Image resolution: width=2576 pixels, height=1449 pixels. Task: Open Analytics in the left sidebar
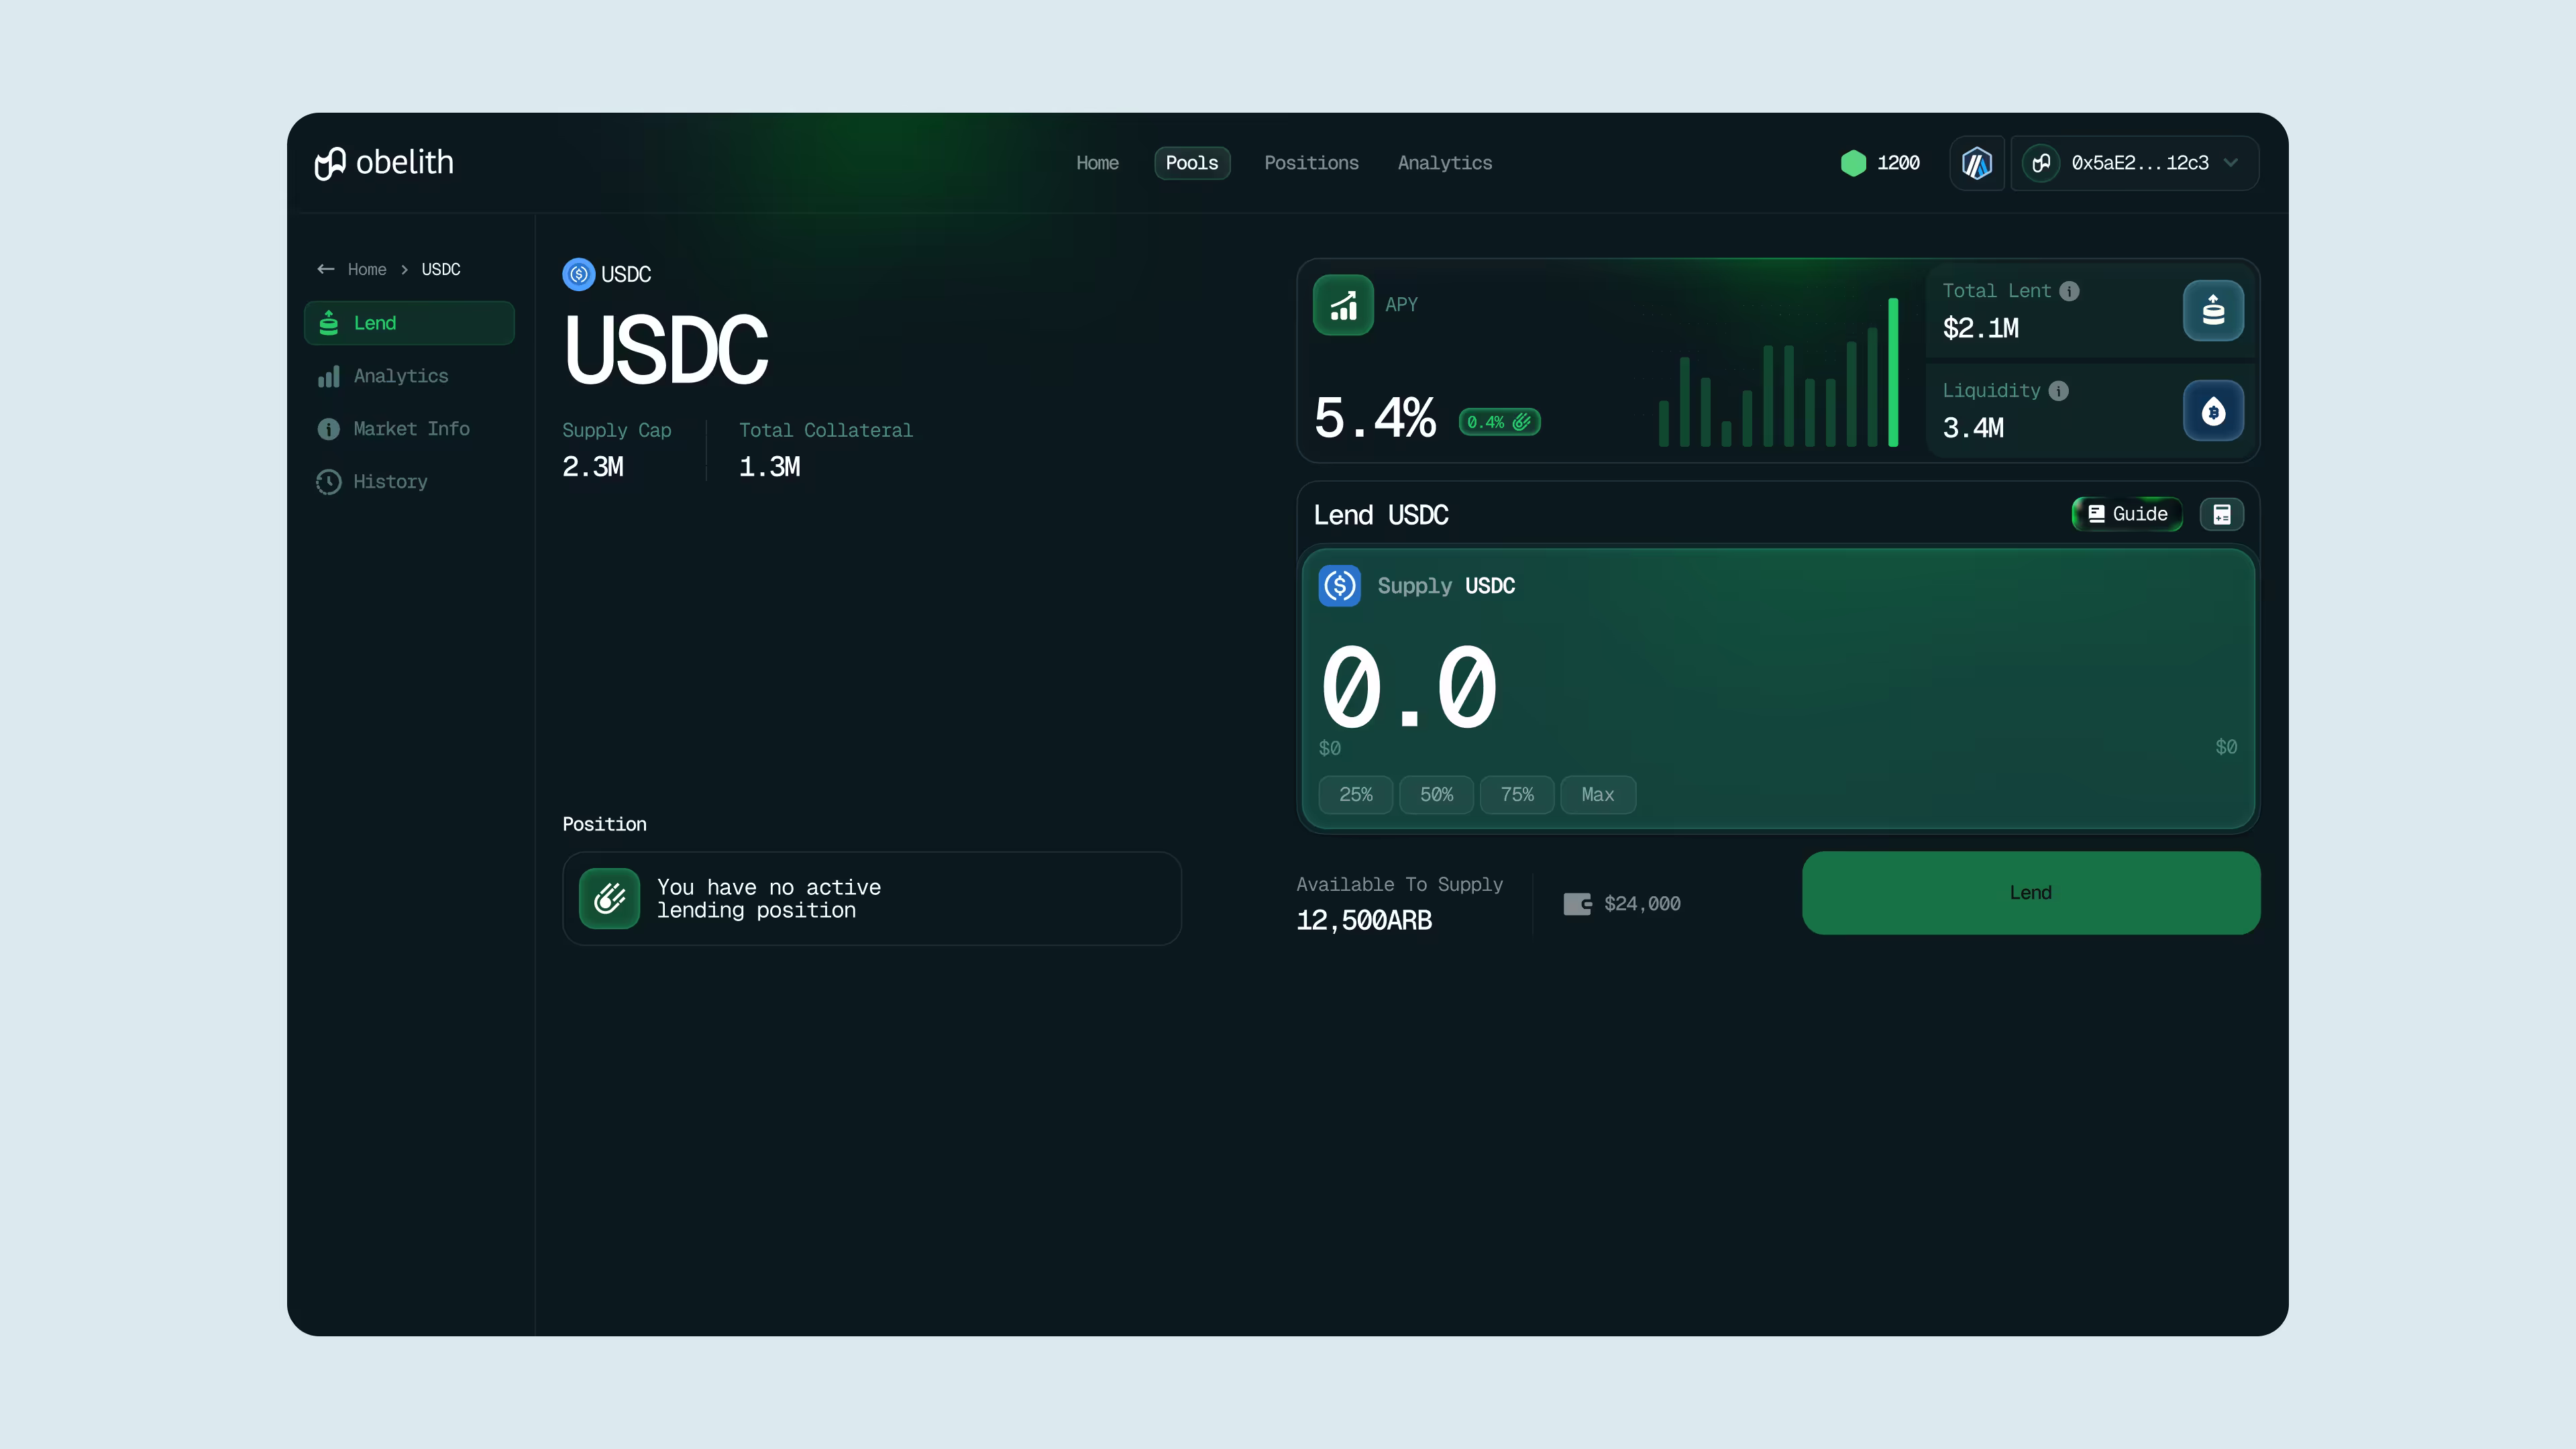[x=400, y=376]
